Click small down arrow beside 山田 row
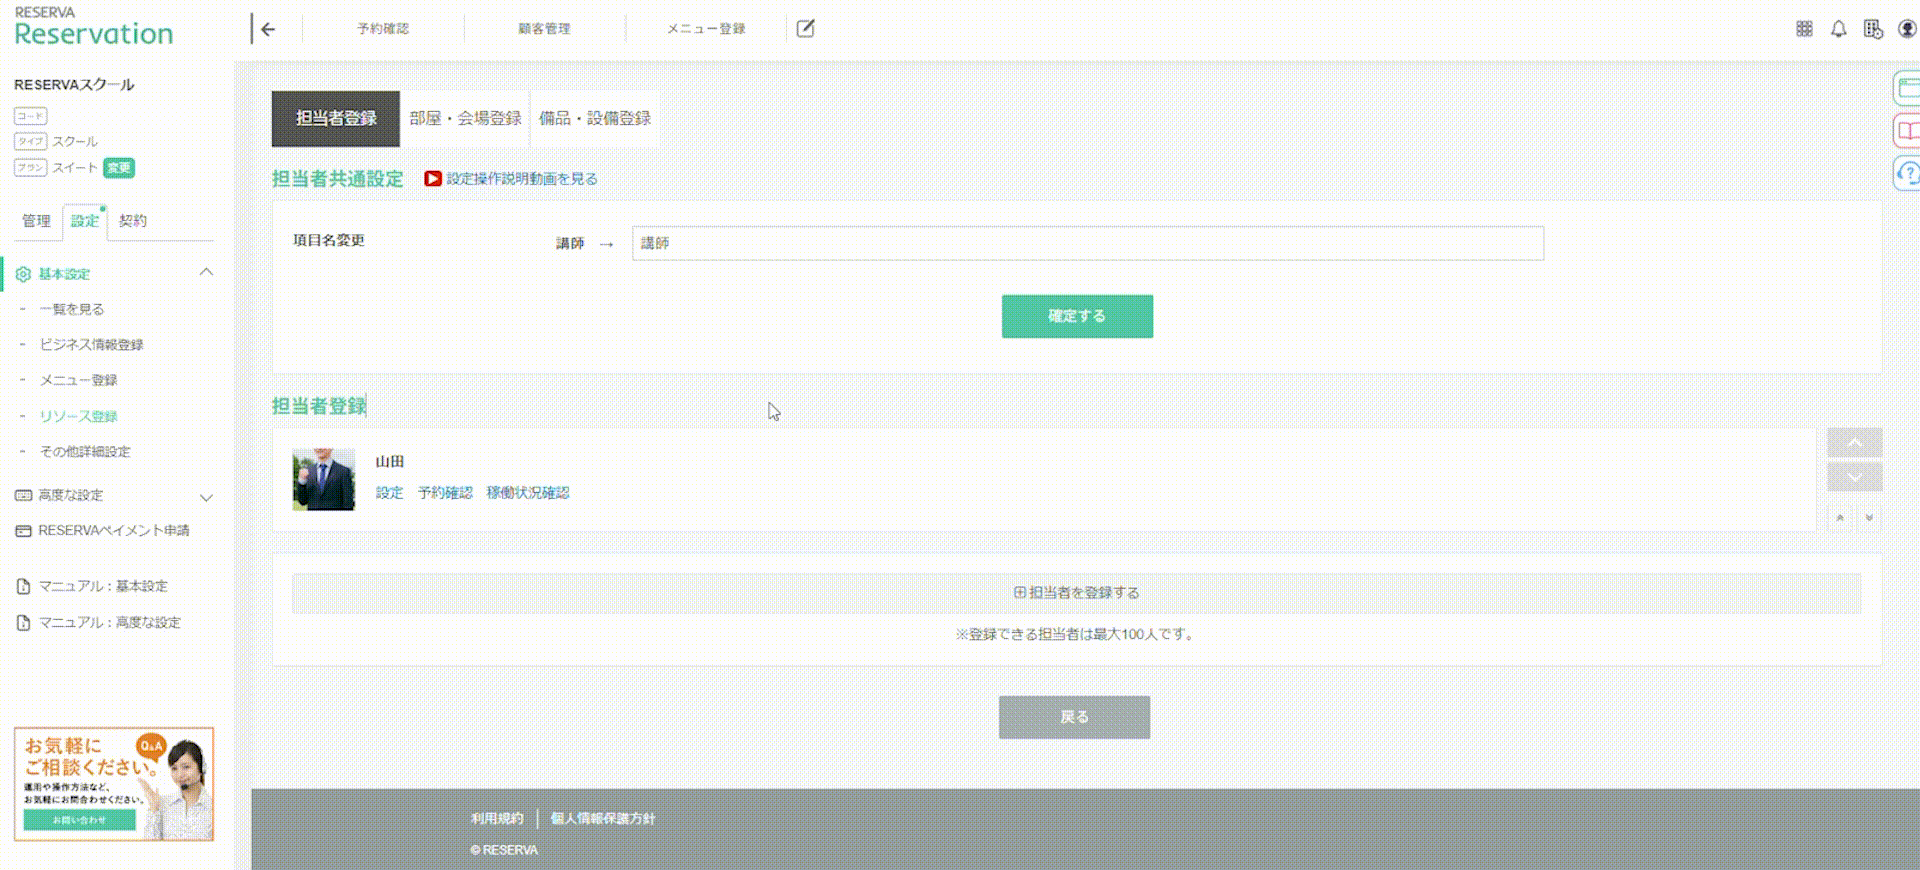The width and height of the screenshot is (1920, 870). [1868, 518]
